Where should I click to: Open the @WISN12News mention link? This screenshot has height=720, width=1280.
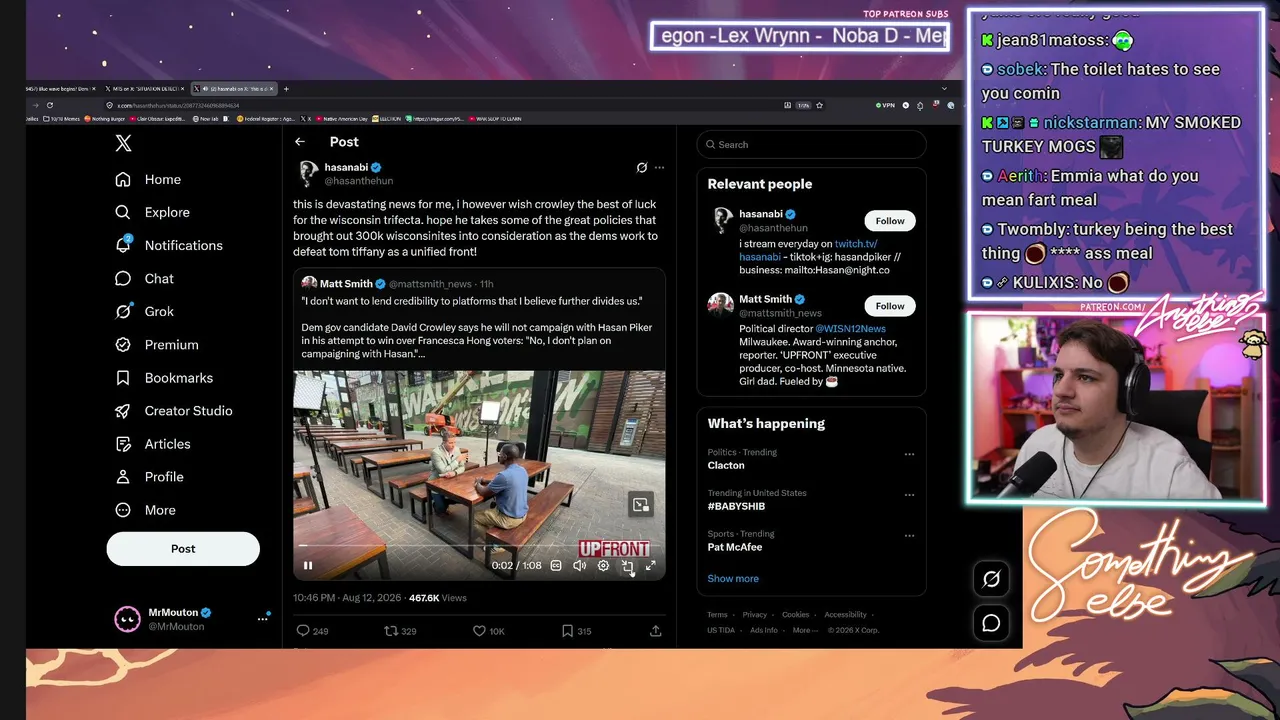(x=850, y=328)
